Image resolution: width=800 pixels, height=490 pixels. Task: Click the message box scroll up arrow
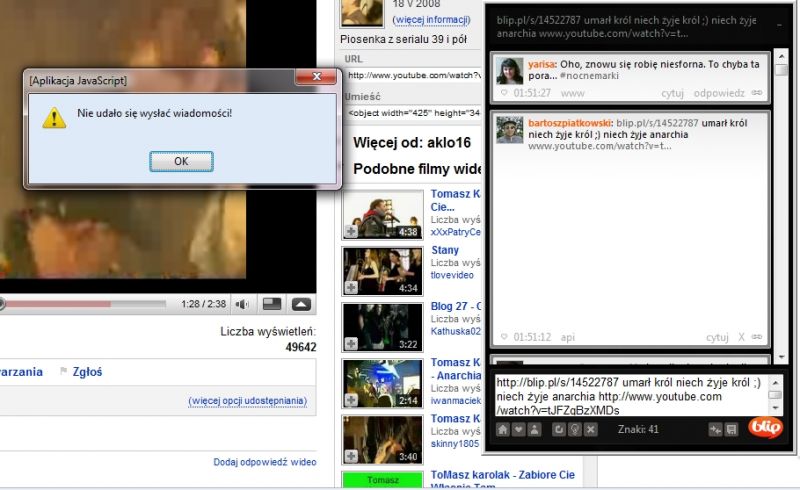point(775,382)
